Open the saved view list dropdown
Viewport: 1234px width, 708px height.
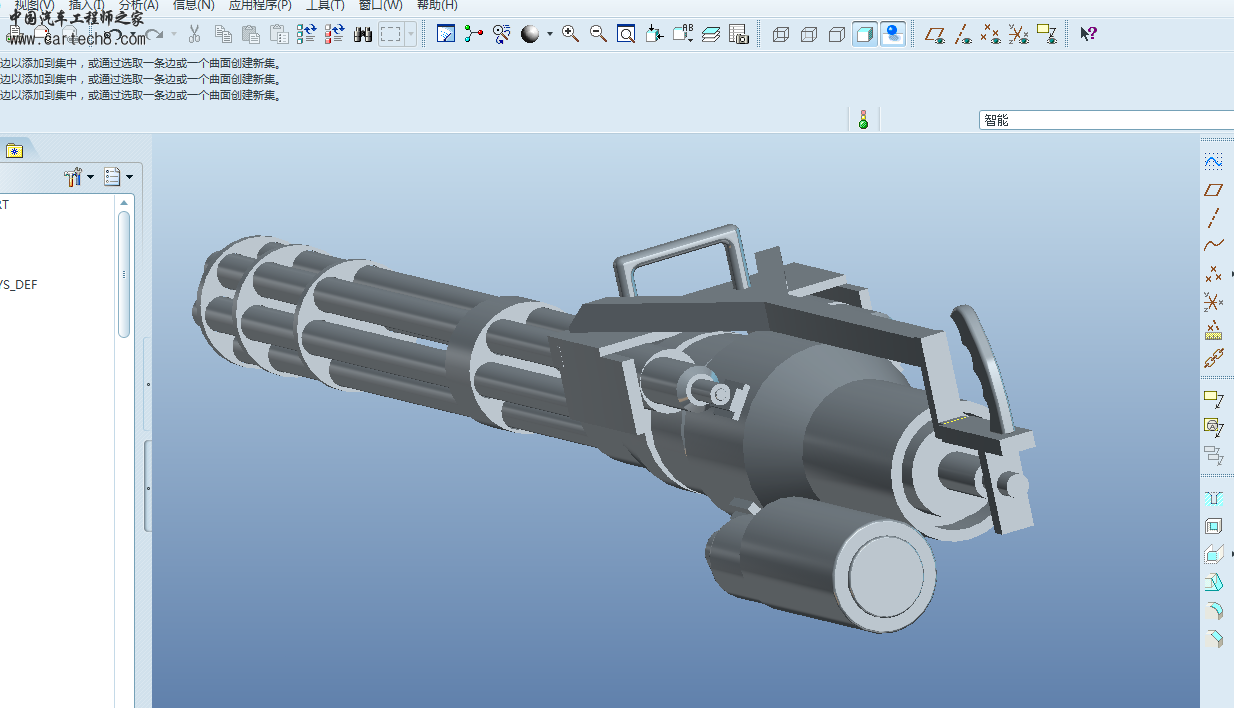(682, 34)
